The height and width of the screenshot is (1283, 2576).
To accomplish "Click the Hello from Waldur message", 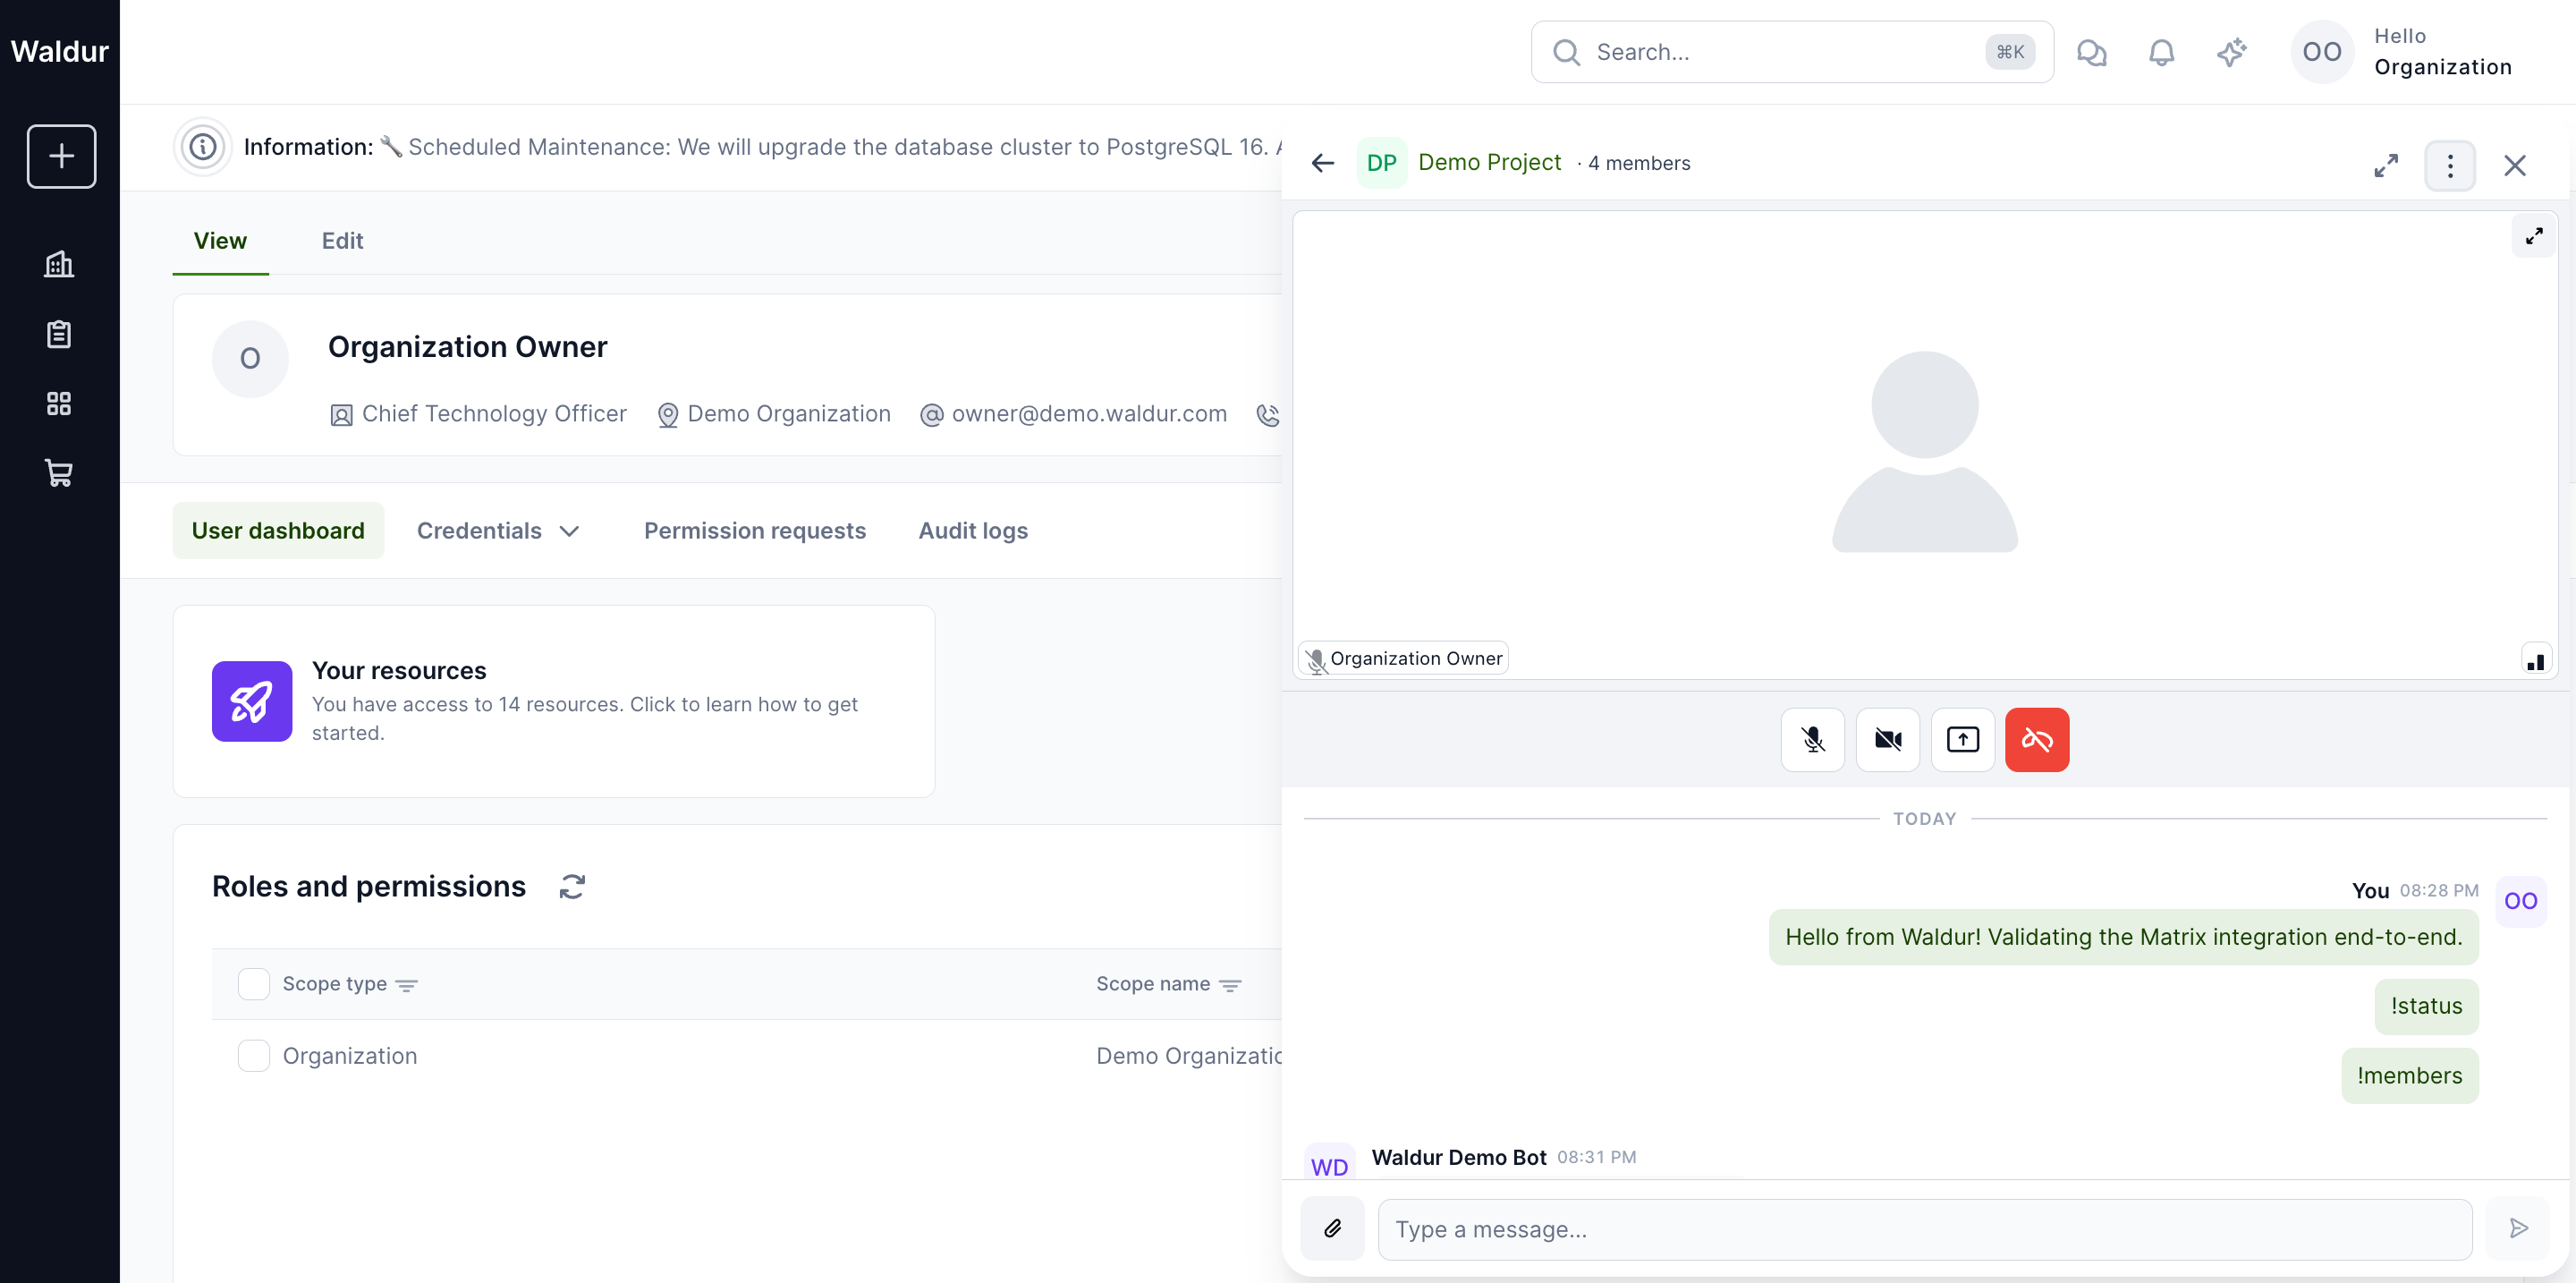I will click(2124, 937).
